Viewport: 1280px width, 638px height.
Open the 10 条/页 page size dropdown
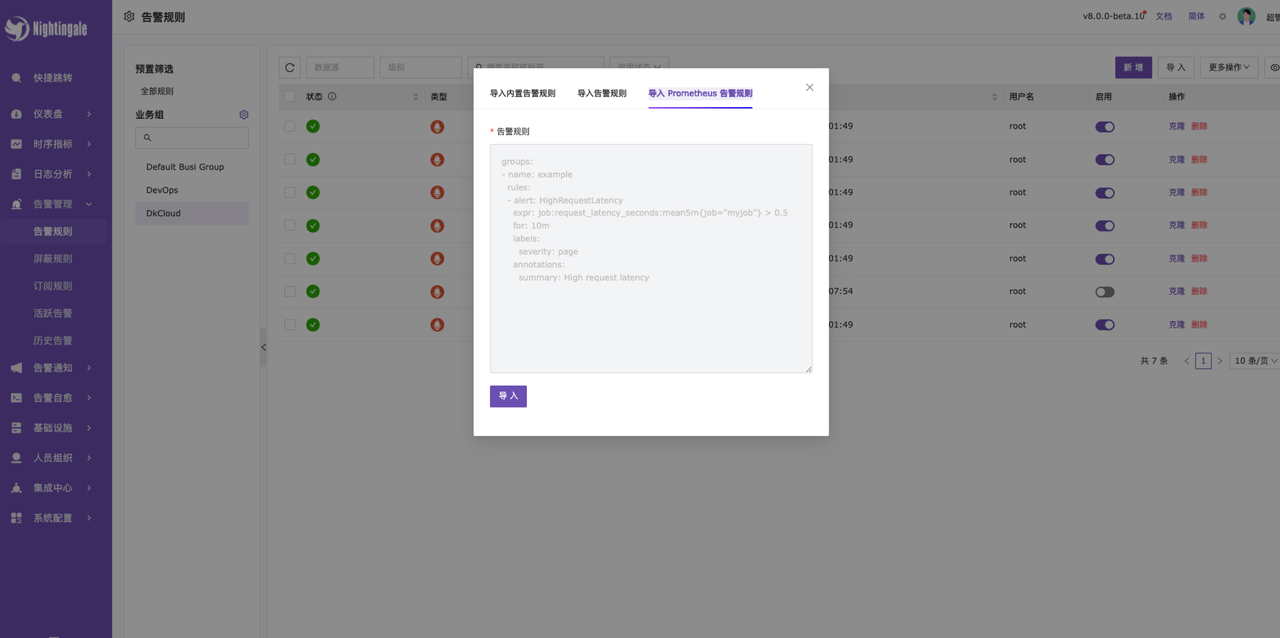[x=1255, y=361]
